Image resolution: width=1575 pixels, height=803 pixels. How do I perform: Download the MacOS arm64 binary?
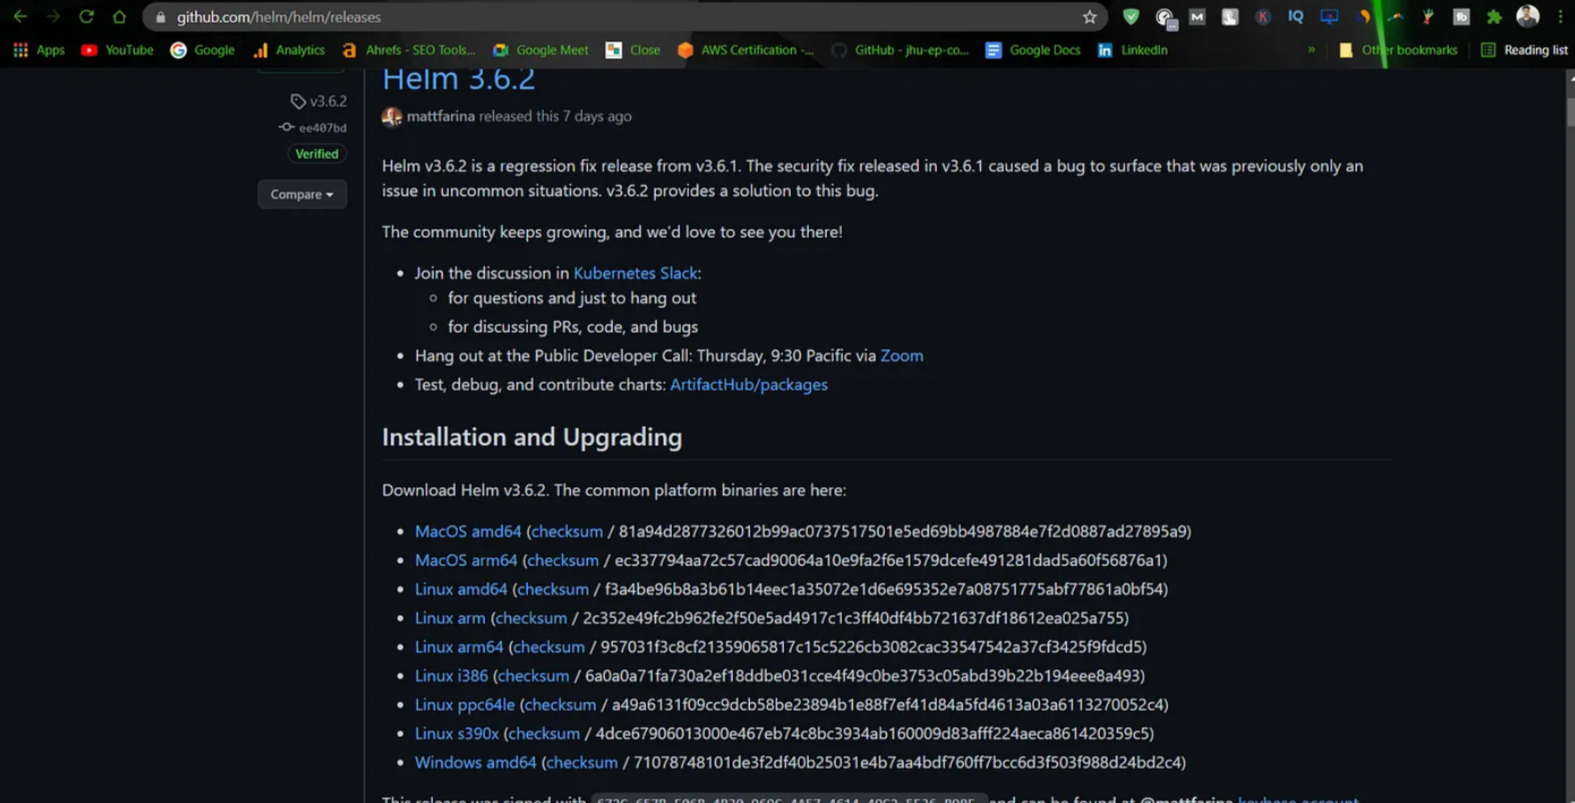[x=466, y=560]
